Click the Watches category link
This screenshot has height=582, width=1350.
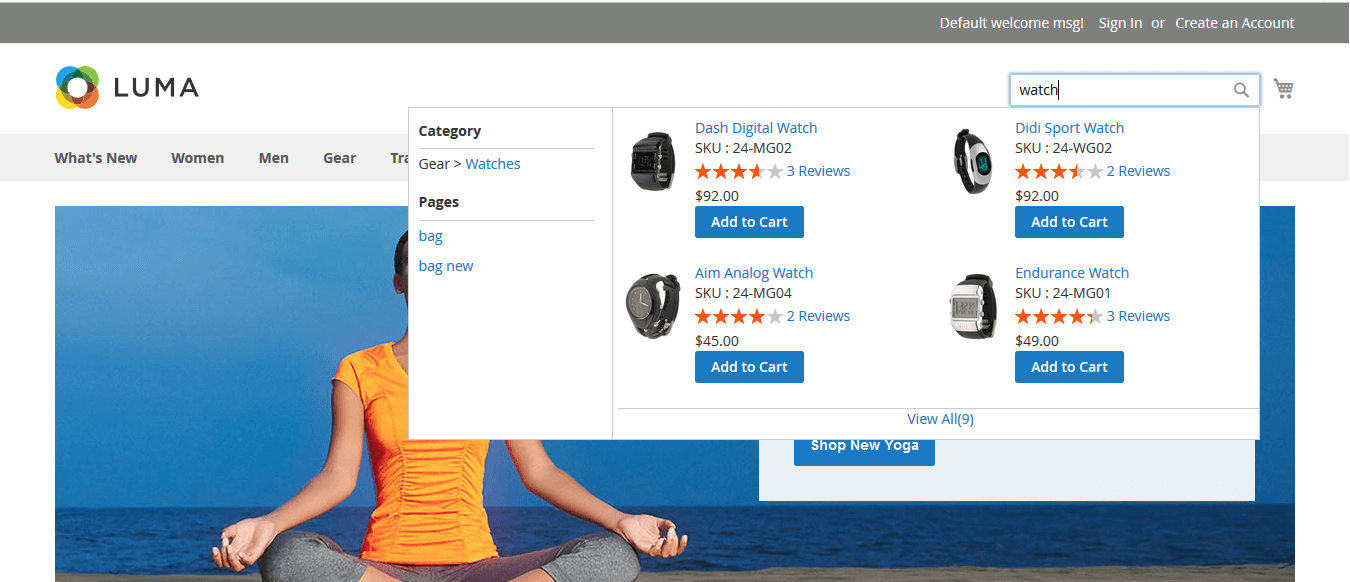click(x=493, y=164)
